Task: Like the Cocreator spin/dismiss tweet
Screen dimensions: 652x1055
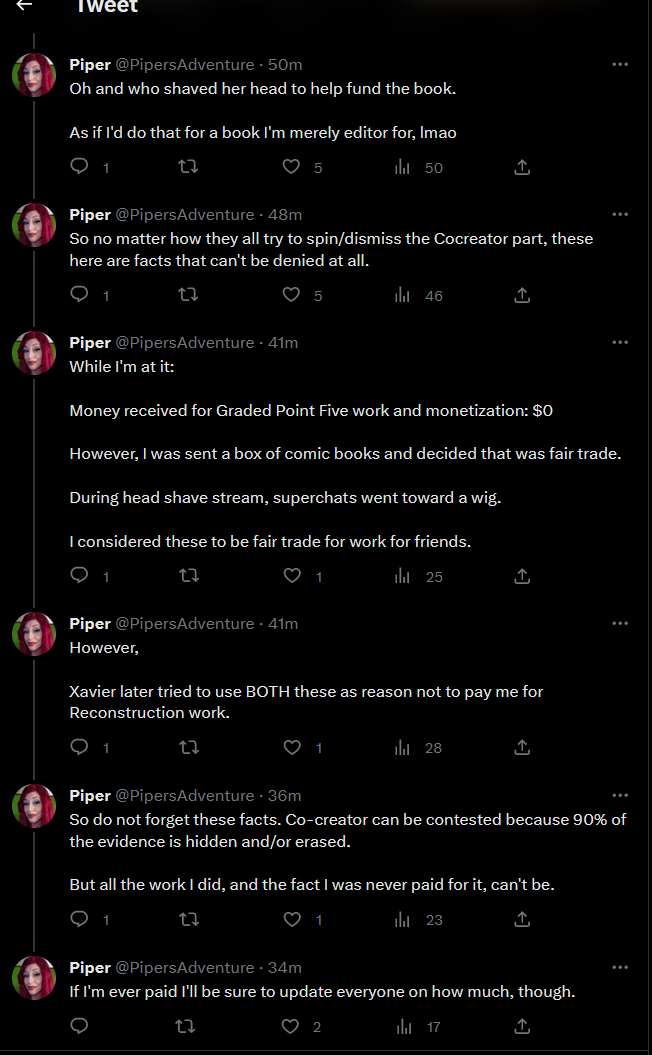Action: point(292,295)
